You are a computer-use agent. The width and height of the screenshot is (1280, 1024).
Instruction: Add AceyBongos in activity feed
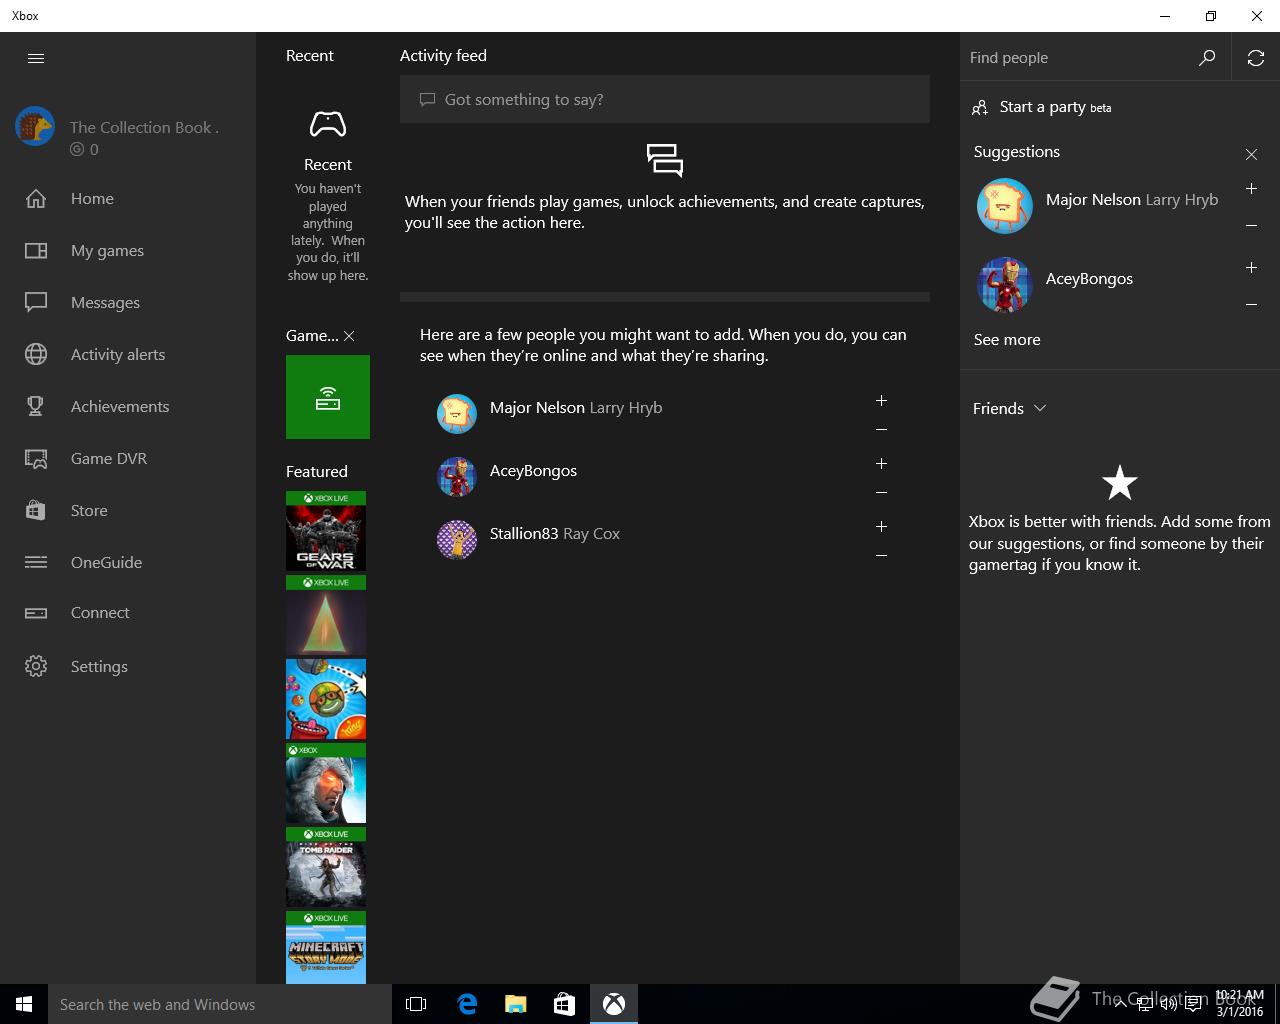tap(881, 463)
